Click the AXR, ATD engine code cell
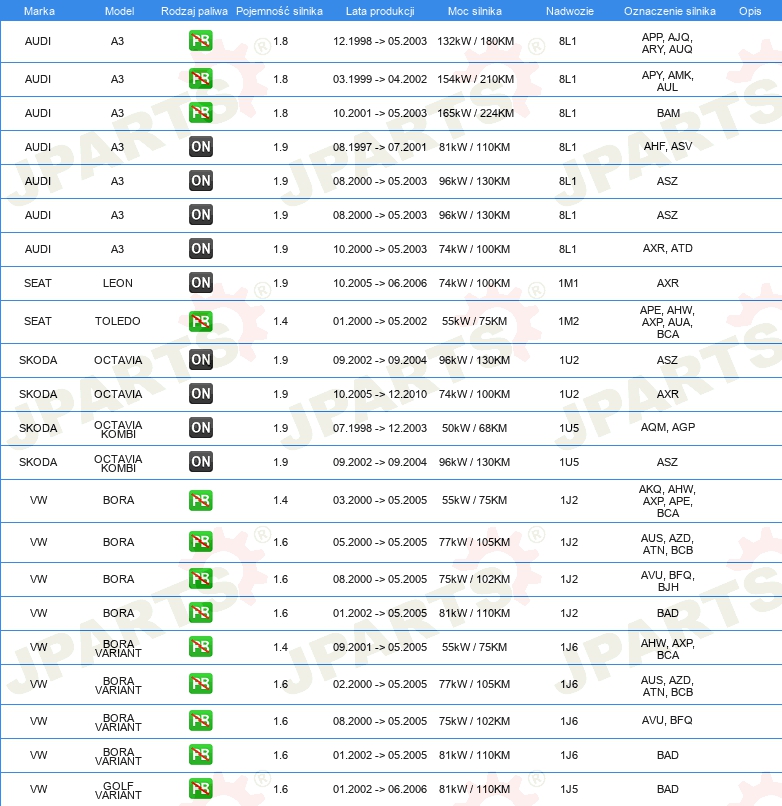782x806 pixels. (x=668, y=248)
